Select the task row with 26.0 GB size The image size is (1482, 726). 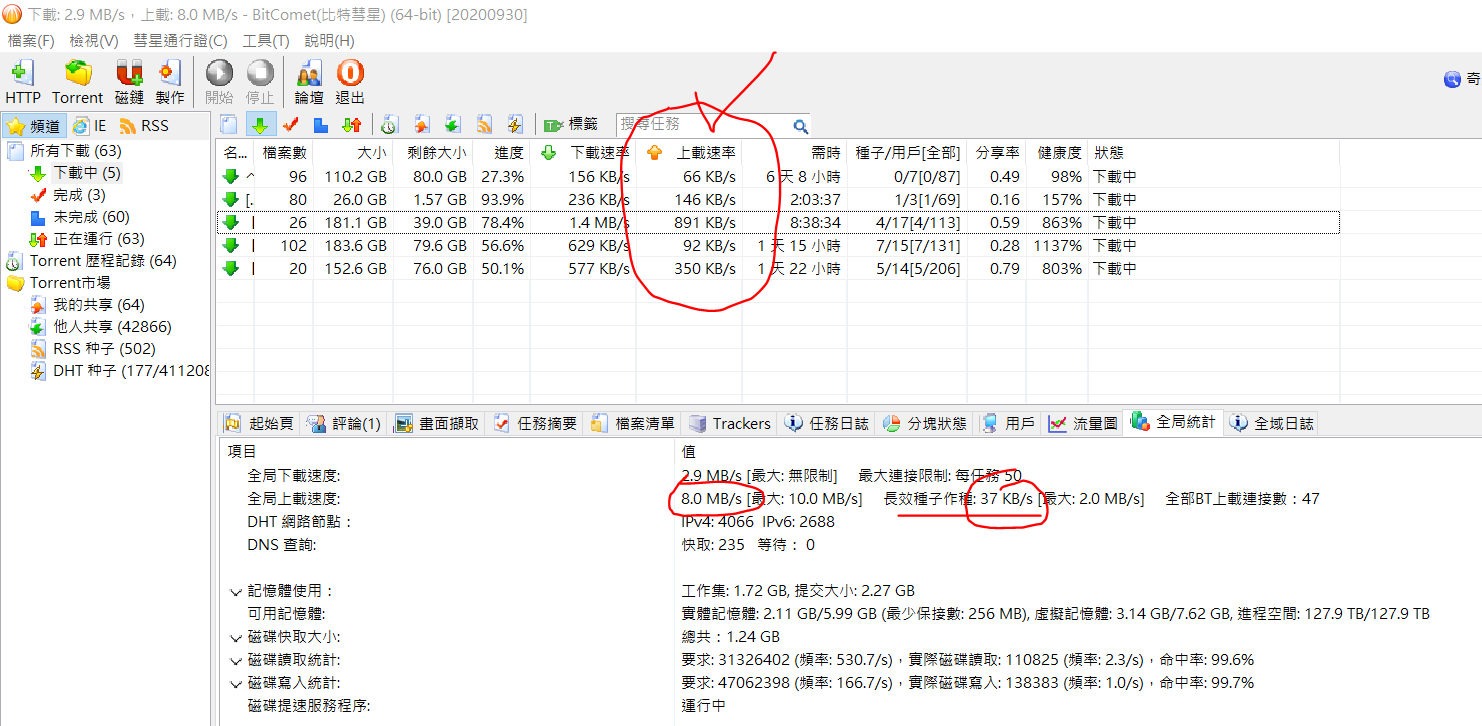point(778,199)
